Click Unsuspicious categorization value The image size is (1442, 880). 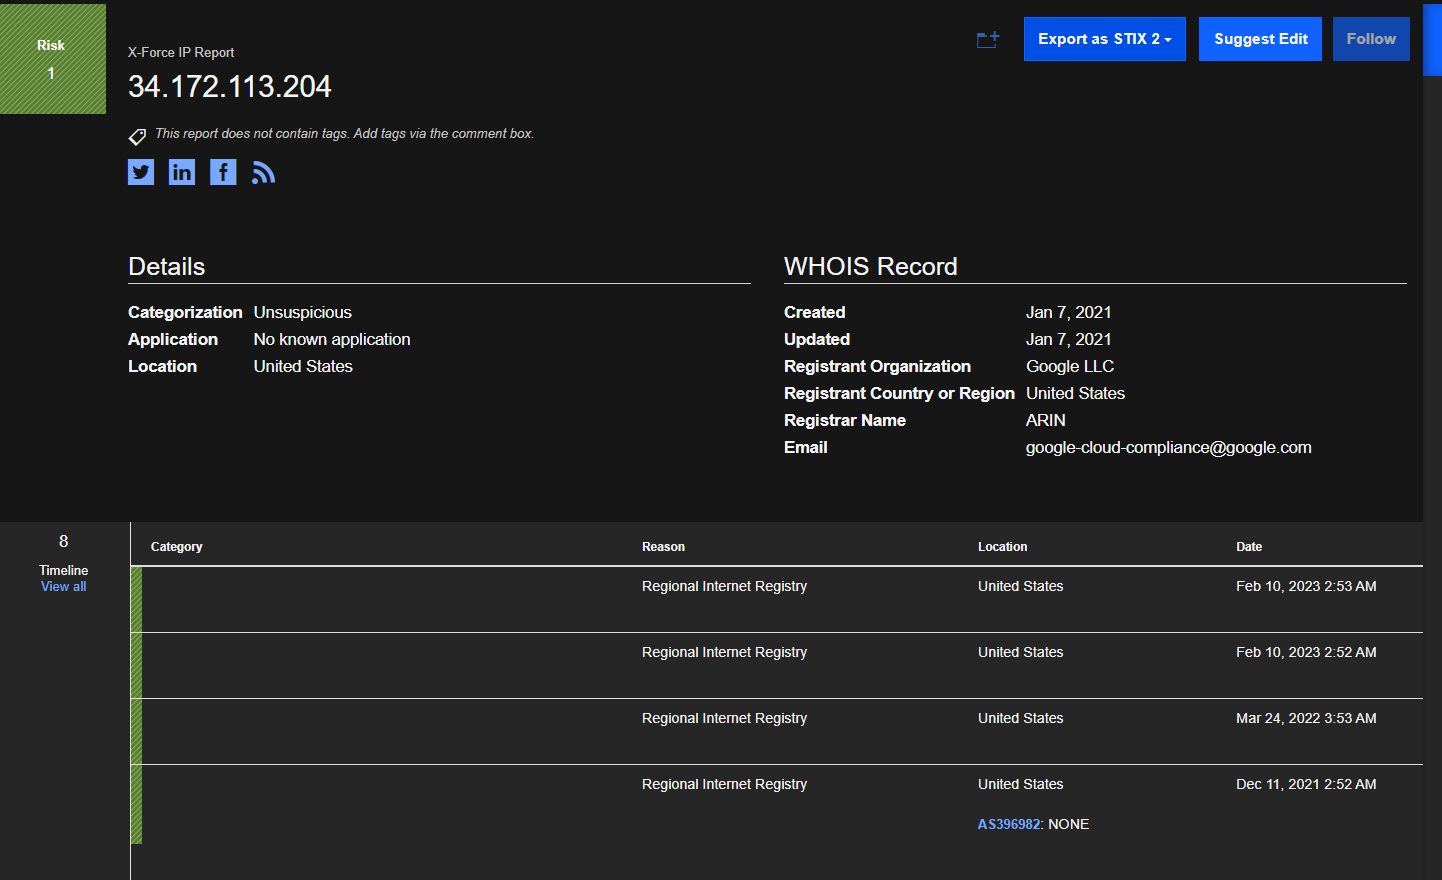(302, 312)
